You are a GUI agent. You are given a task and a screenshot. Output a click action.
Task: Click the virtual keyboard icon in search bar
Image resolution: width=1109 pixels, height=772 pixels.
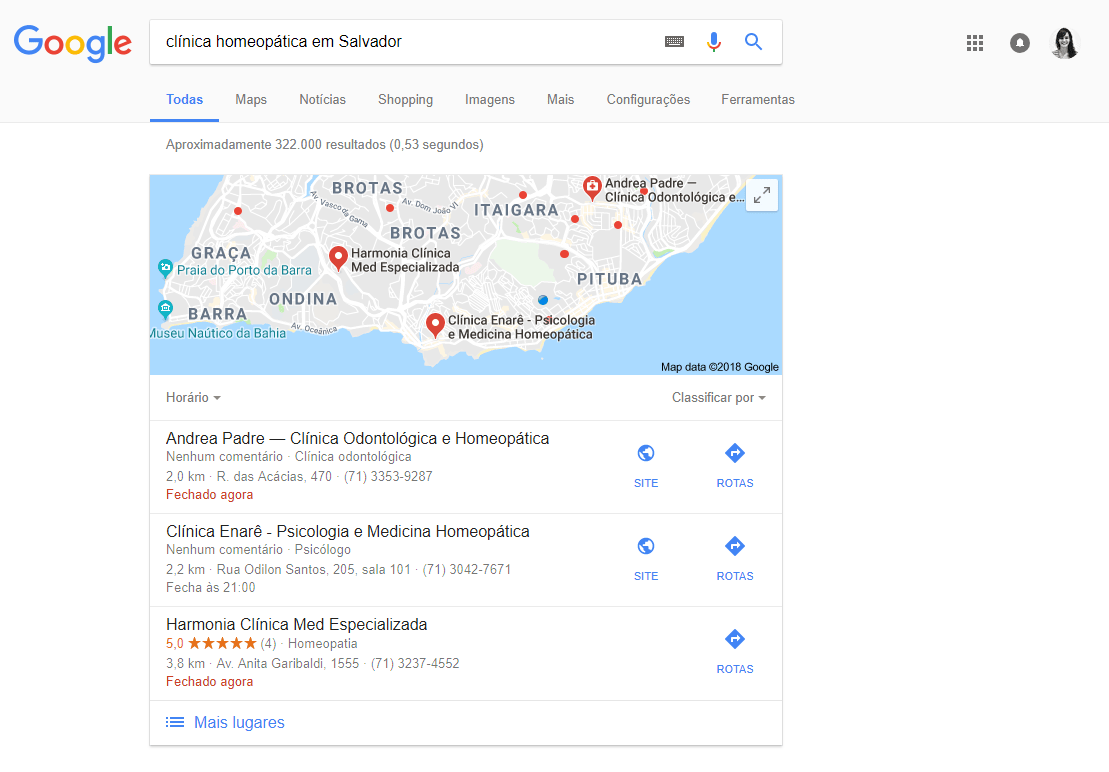pos(674,42)
